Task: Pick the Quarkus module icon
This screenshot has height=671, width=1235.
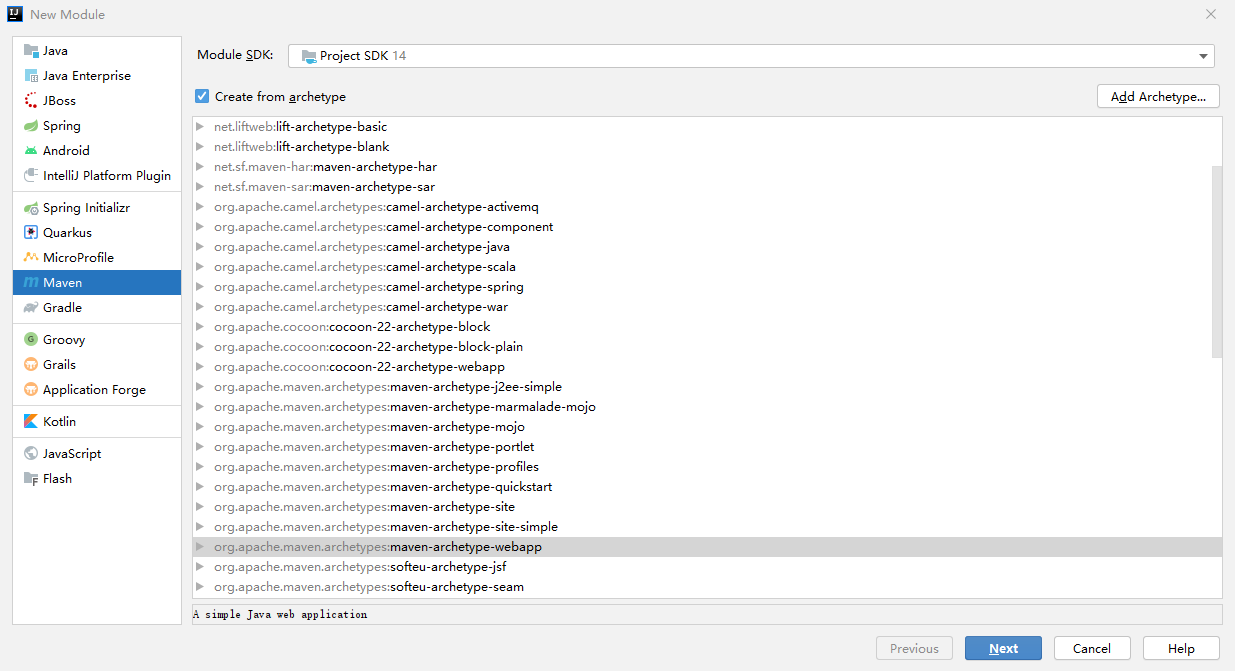Action: pyautogui.click(x=31, y=232)
